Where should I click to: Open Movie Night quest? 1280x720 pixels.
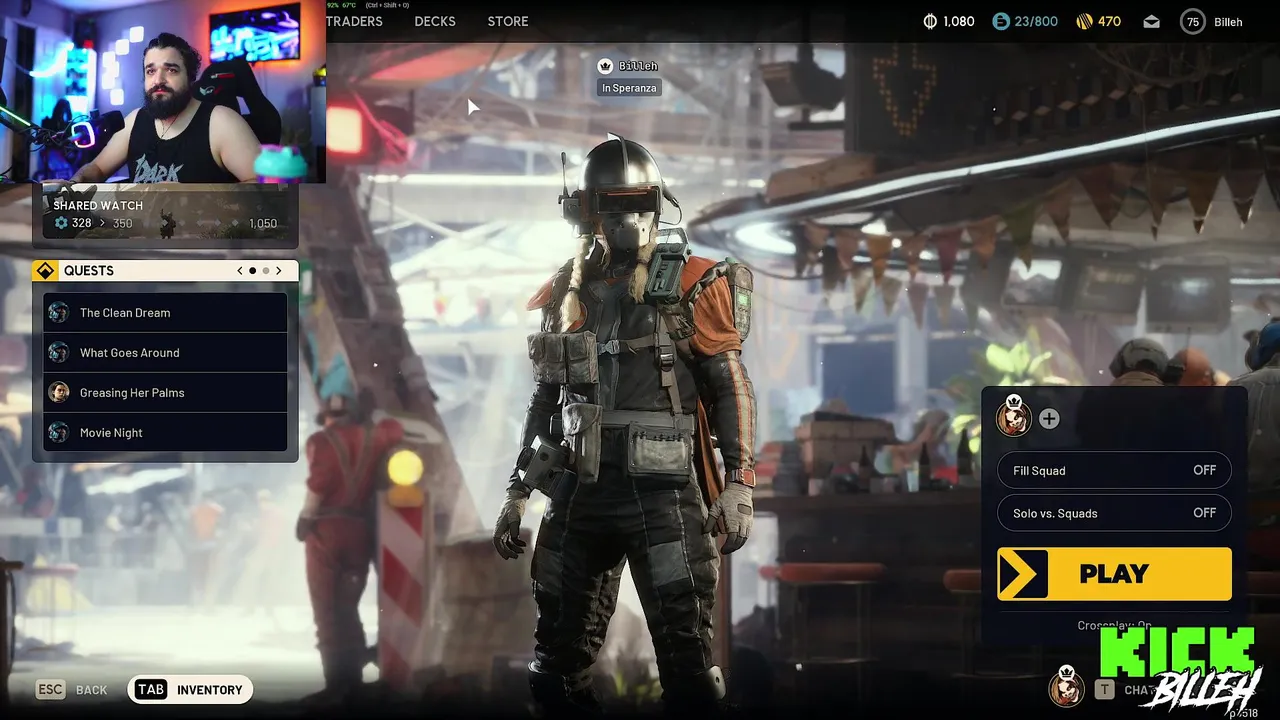(165, 433)
